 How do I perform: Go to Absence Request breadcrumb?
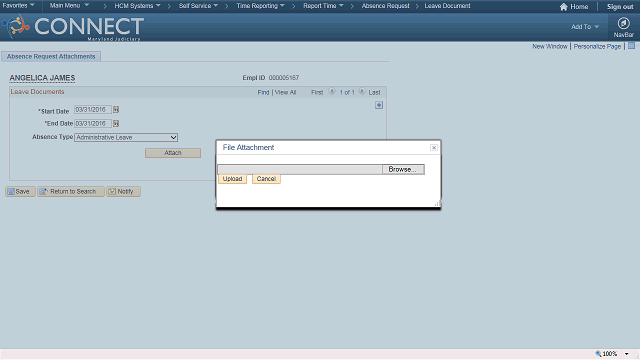(385, 6)
